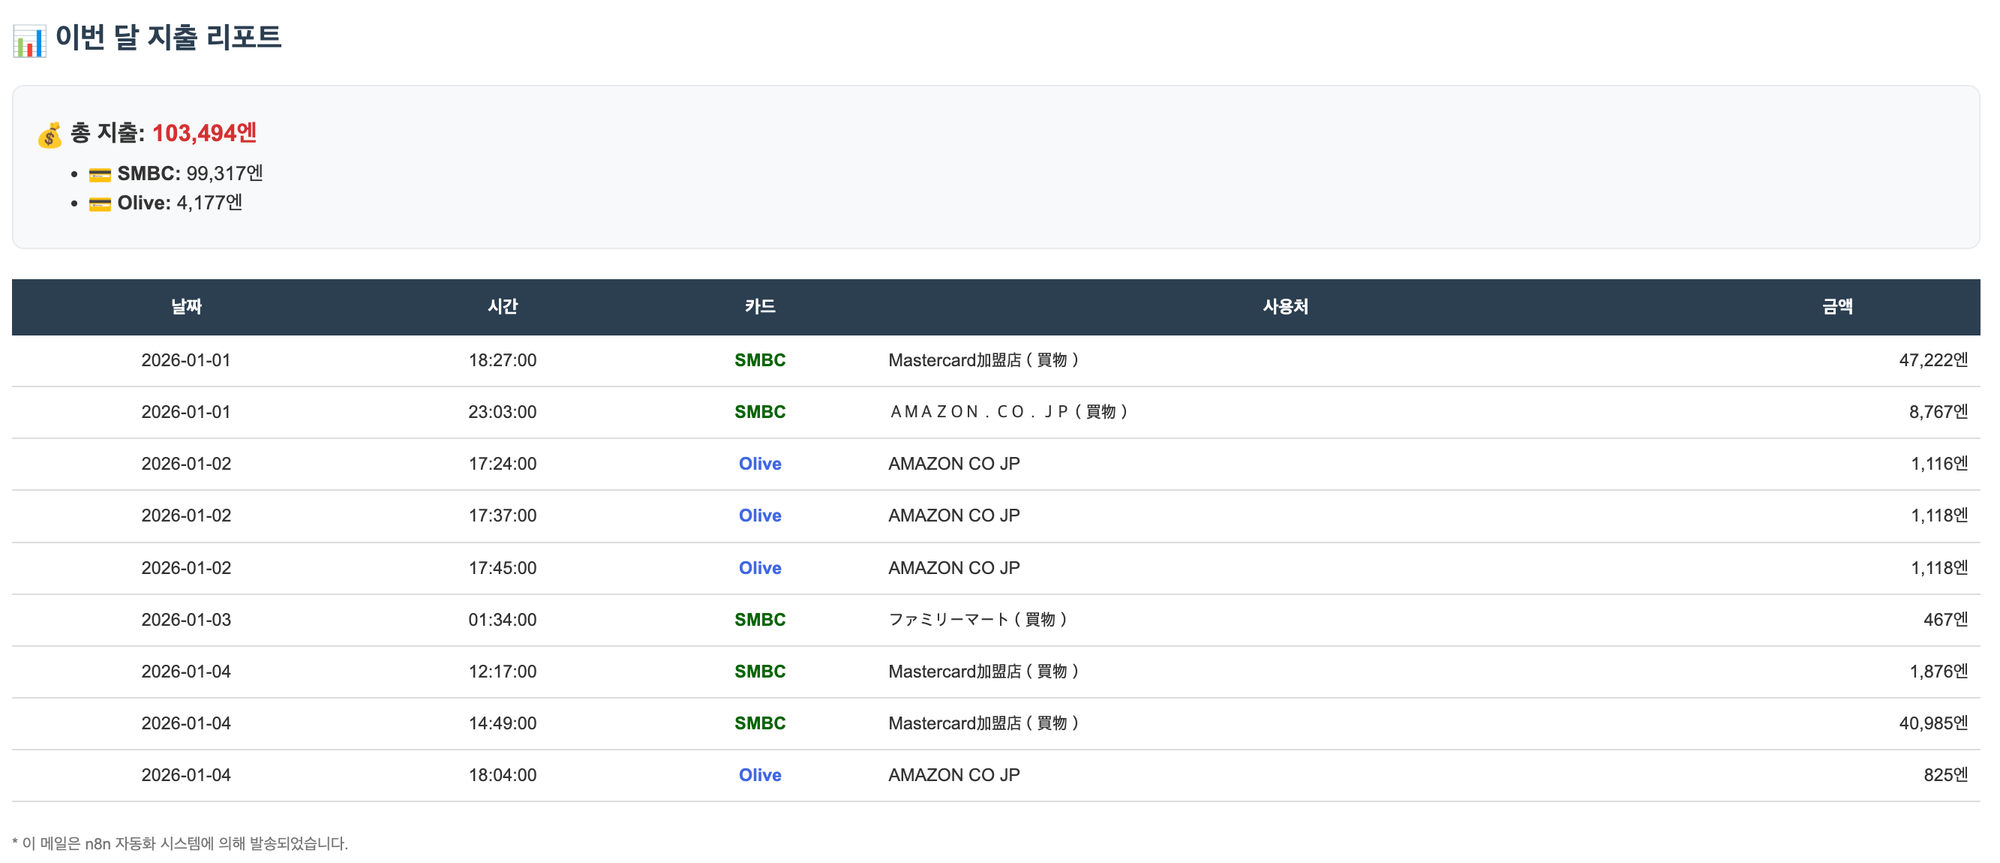Viewport: 2000px width, 863px height.
Task: Select the 금액 column header
Action: point(1837,307)
